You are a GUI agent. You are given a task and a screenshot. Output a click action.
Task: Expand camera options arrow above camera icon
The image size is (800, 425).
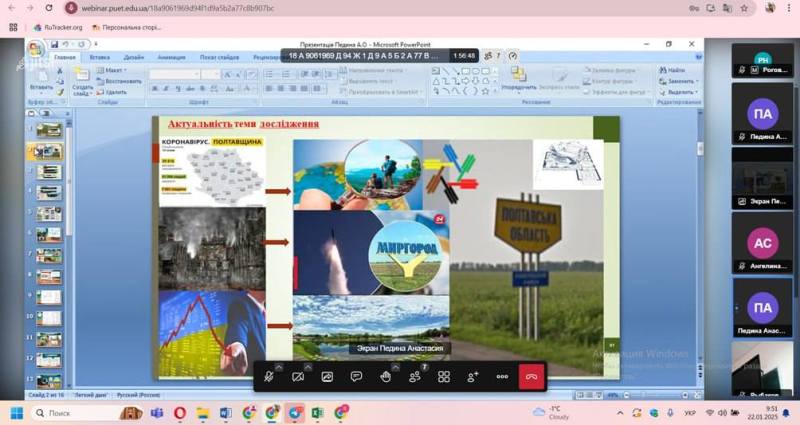pos(307,367)
